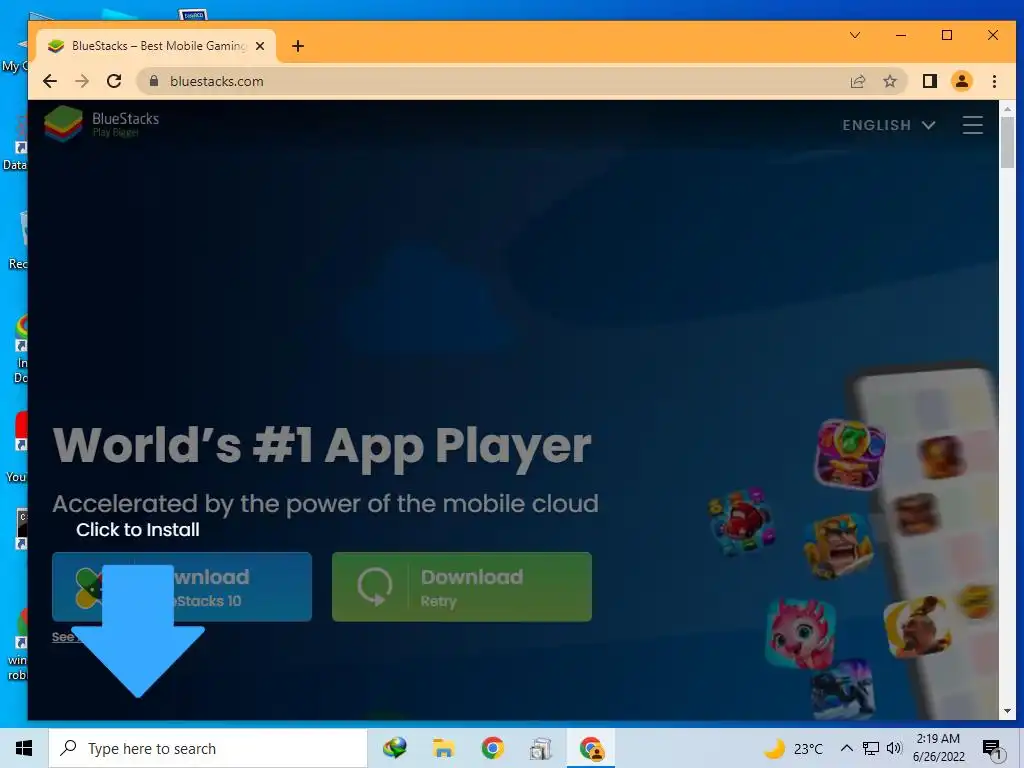The width and height of the screenshot is (1024, 768).
Task: Open the clock showing 2:19 AM
Action: tap(938, 748)
